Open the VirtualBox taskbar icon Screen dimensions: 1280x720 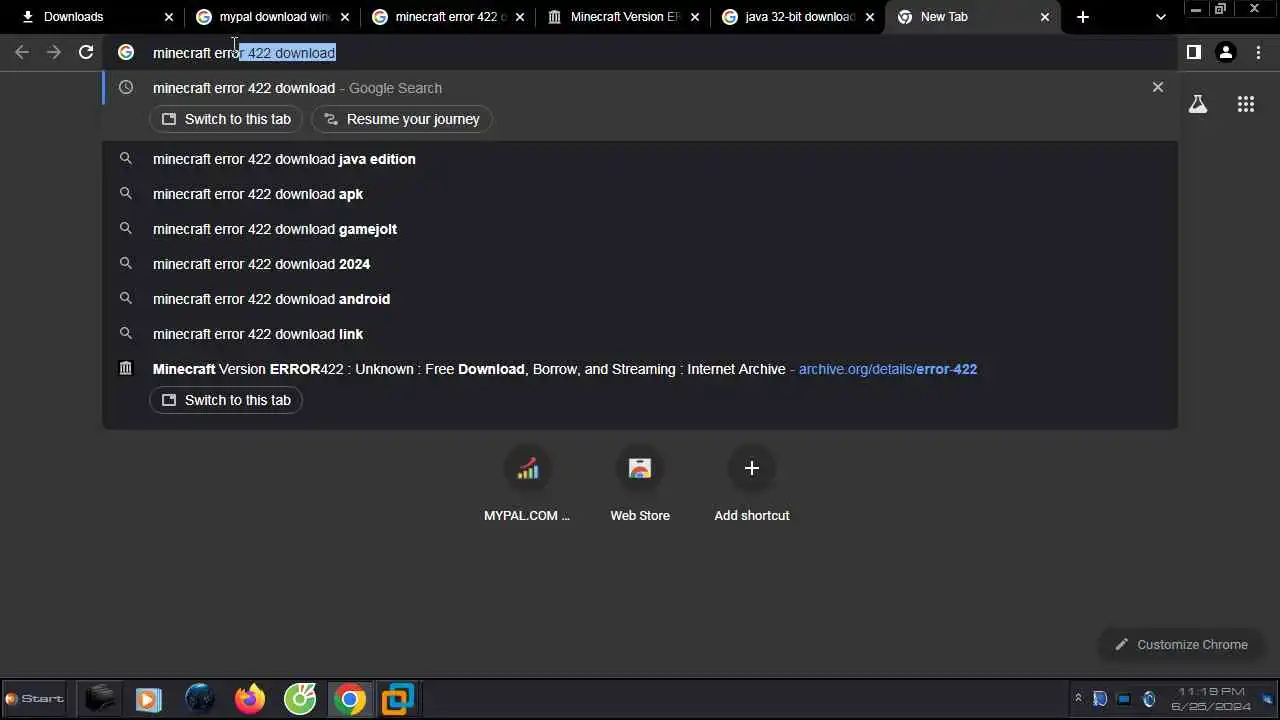click(397, 699)
